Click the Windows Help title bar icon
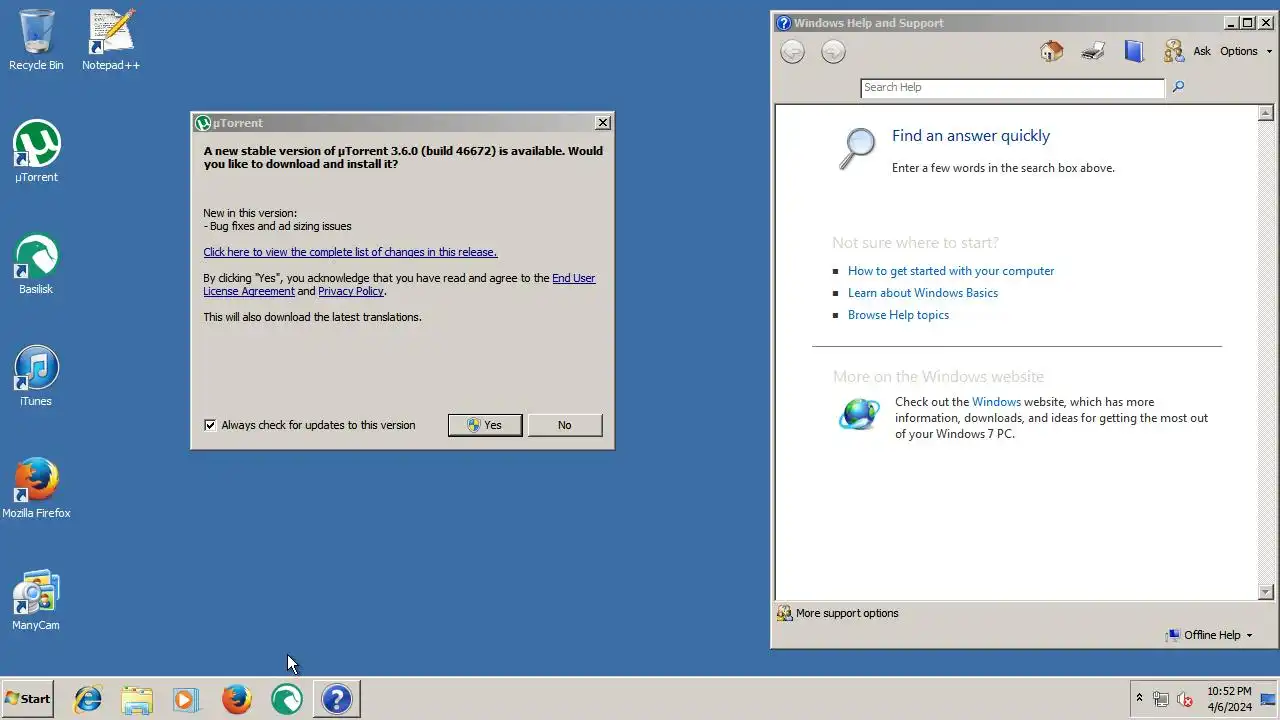The height and width of the screenshot is (720, 1280). [x=784, y=23]
